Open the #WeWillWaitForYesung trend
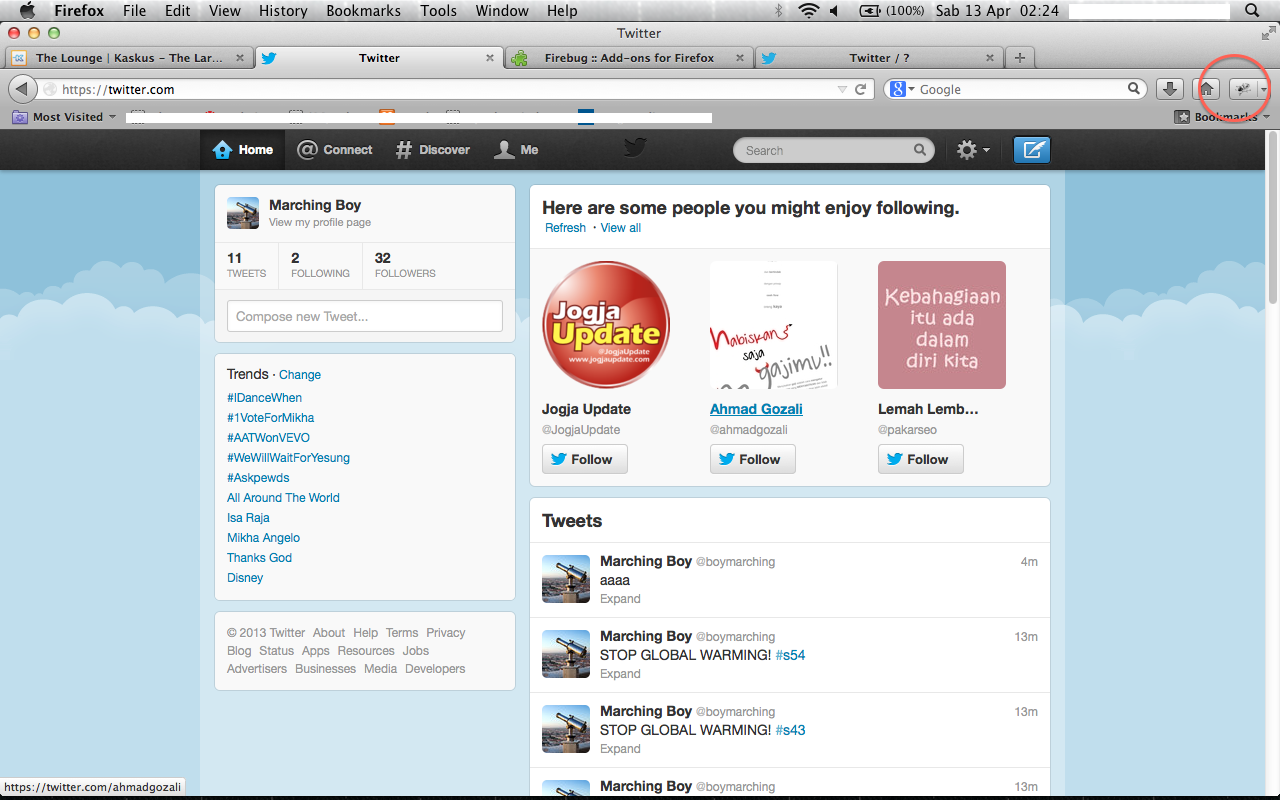The height and width of the screenshot is (800, 1280). tap(288, 458)
